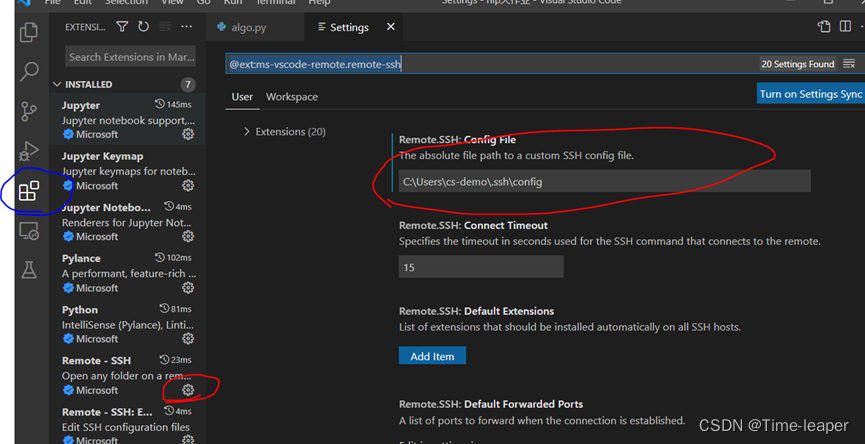Select the Jupyter Keymap extension entry
865x444 pixels.
127,170
